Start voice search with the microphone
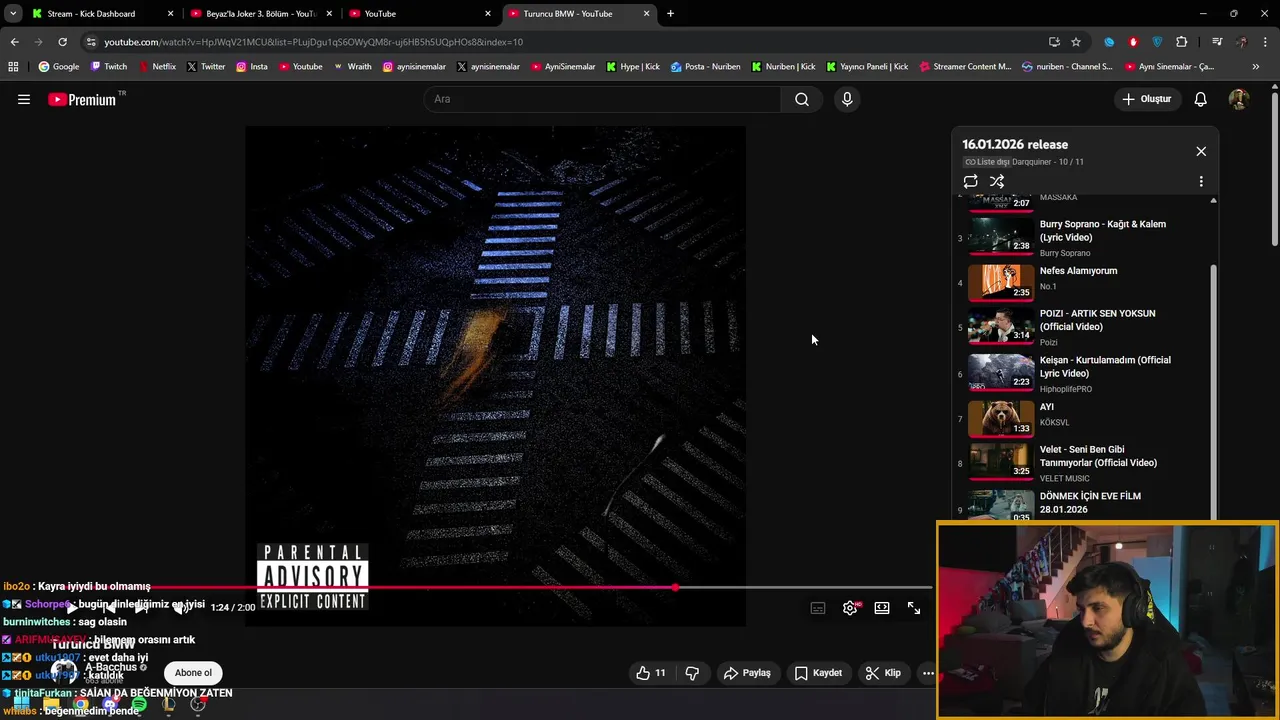 coord(847,99)
